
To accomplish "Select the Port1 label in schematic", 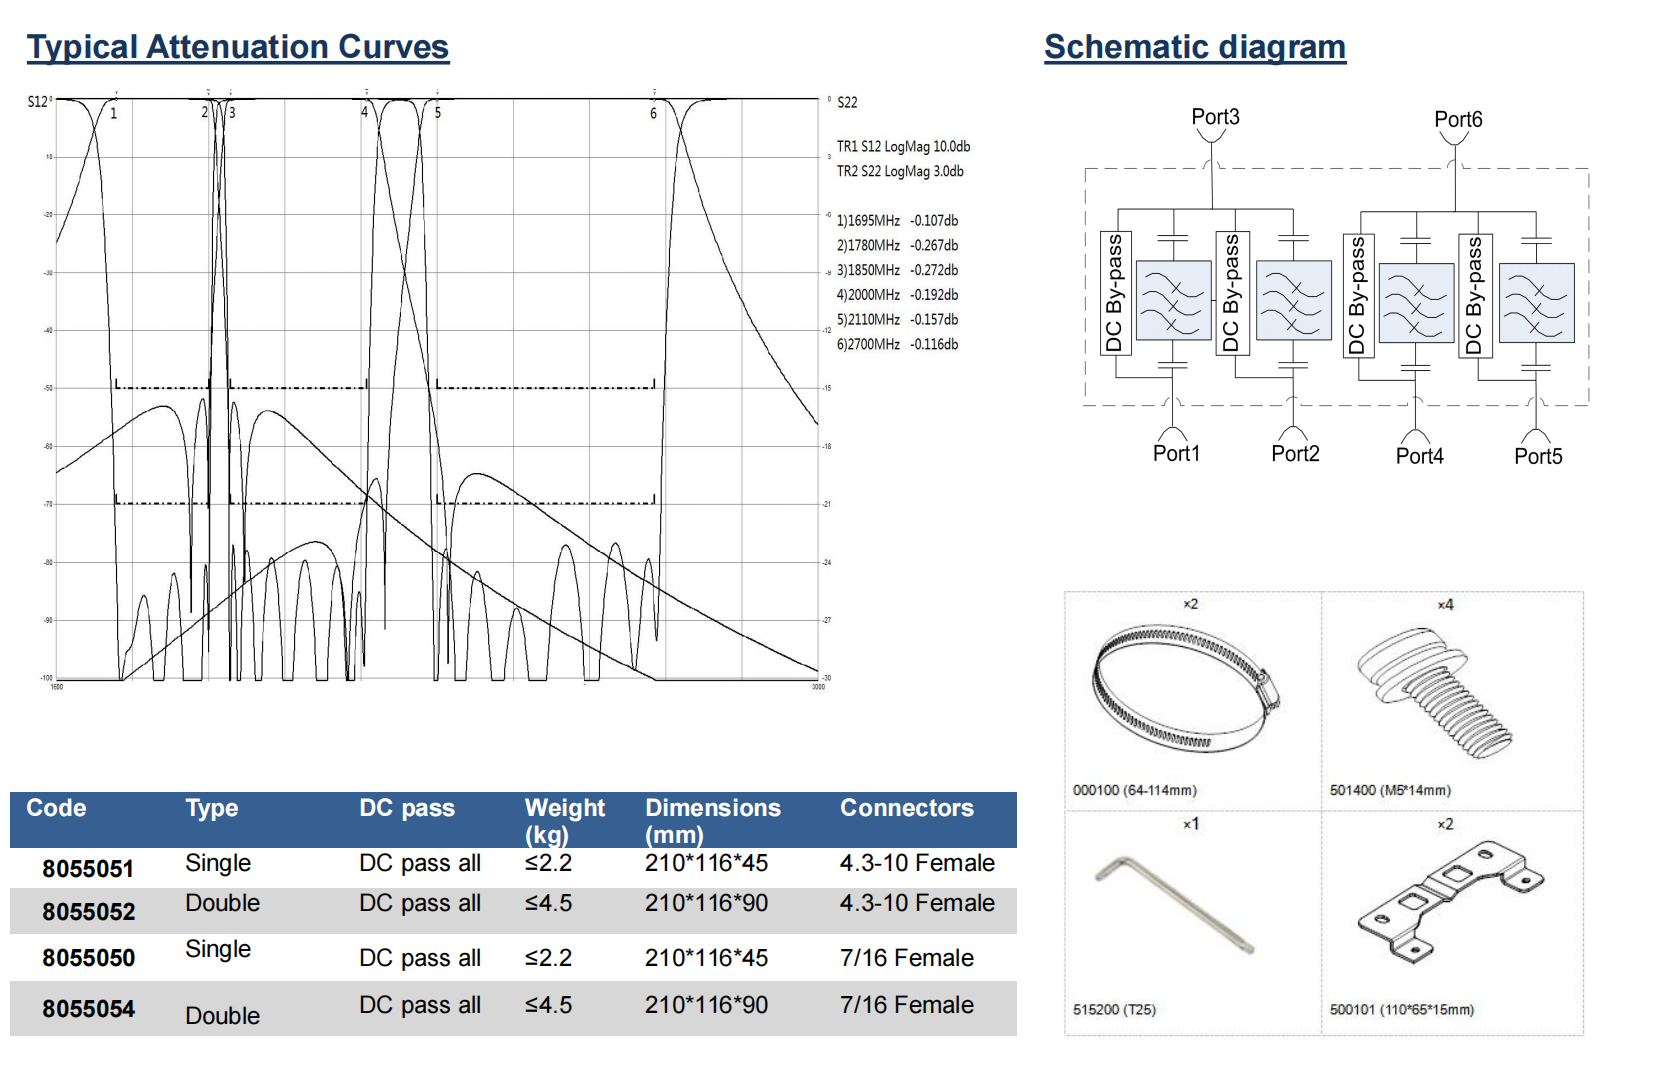I will tap(1176, 453).
